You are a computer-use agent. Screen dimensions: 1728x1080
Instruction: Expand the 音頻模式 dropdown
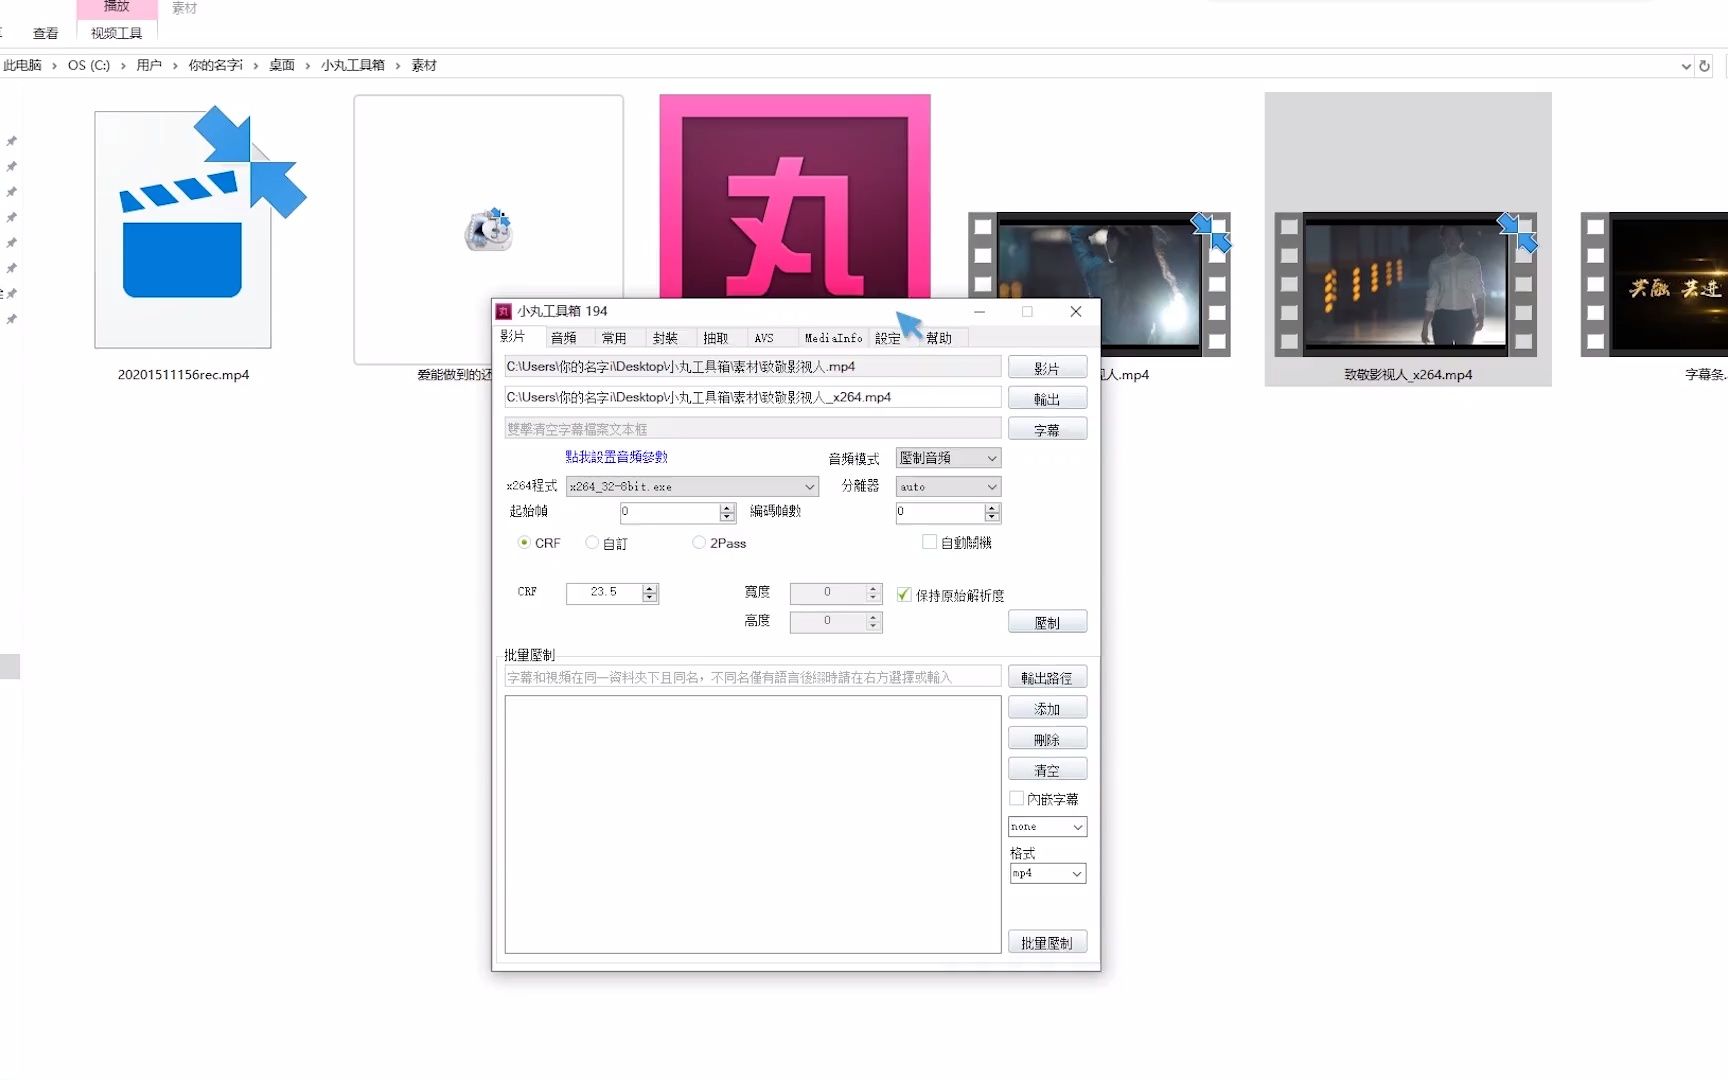point(948,458)
